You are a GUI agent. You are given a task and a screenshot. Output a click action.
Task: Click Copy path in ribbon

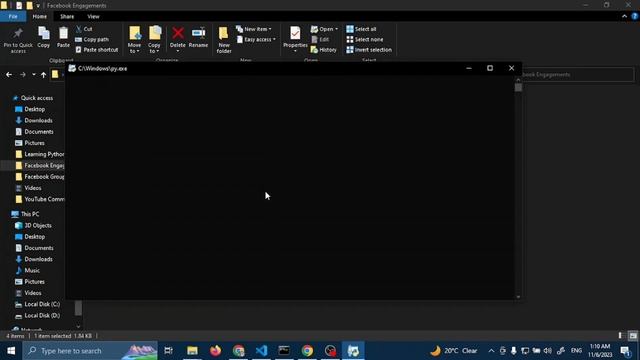(x=92, y=40)
